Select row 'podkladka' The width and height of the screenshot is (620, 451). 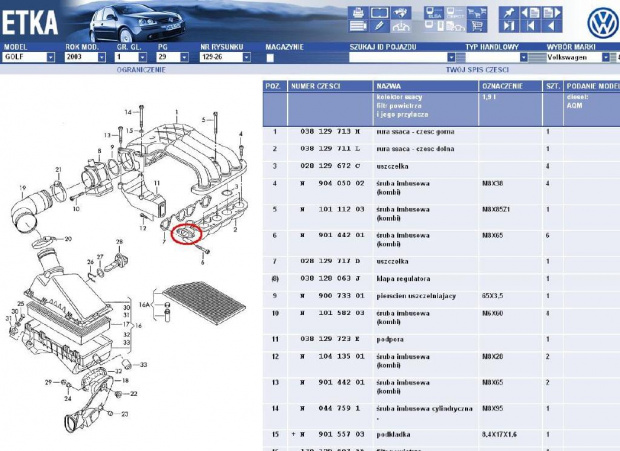coord(393,434)
